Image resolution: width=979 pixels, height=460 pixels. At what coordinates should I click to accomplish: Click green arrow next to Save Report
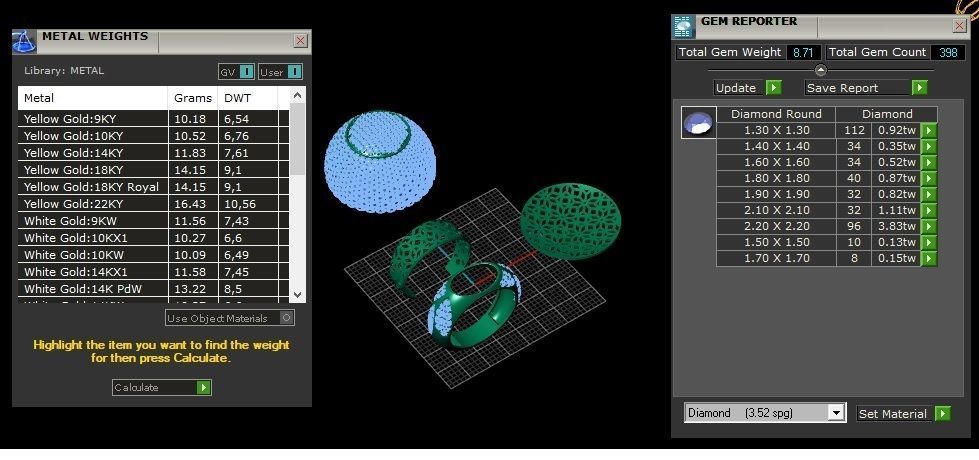919,88
